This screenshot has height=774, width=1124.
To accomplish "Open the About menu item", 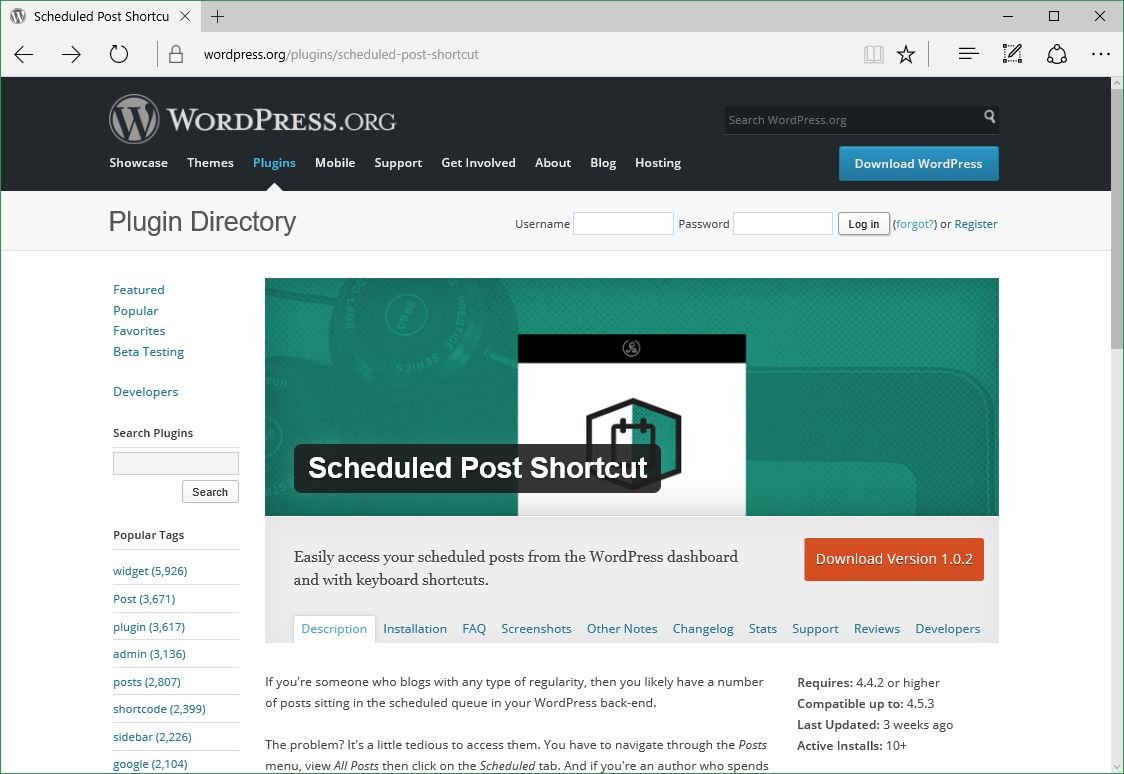I will [x=553, y=163].
